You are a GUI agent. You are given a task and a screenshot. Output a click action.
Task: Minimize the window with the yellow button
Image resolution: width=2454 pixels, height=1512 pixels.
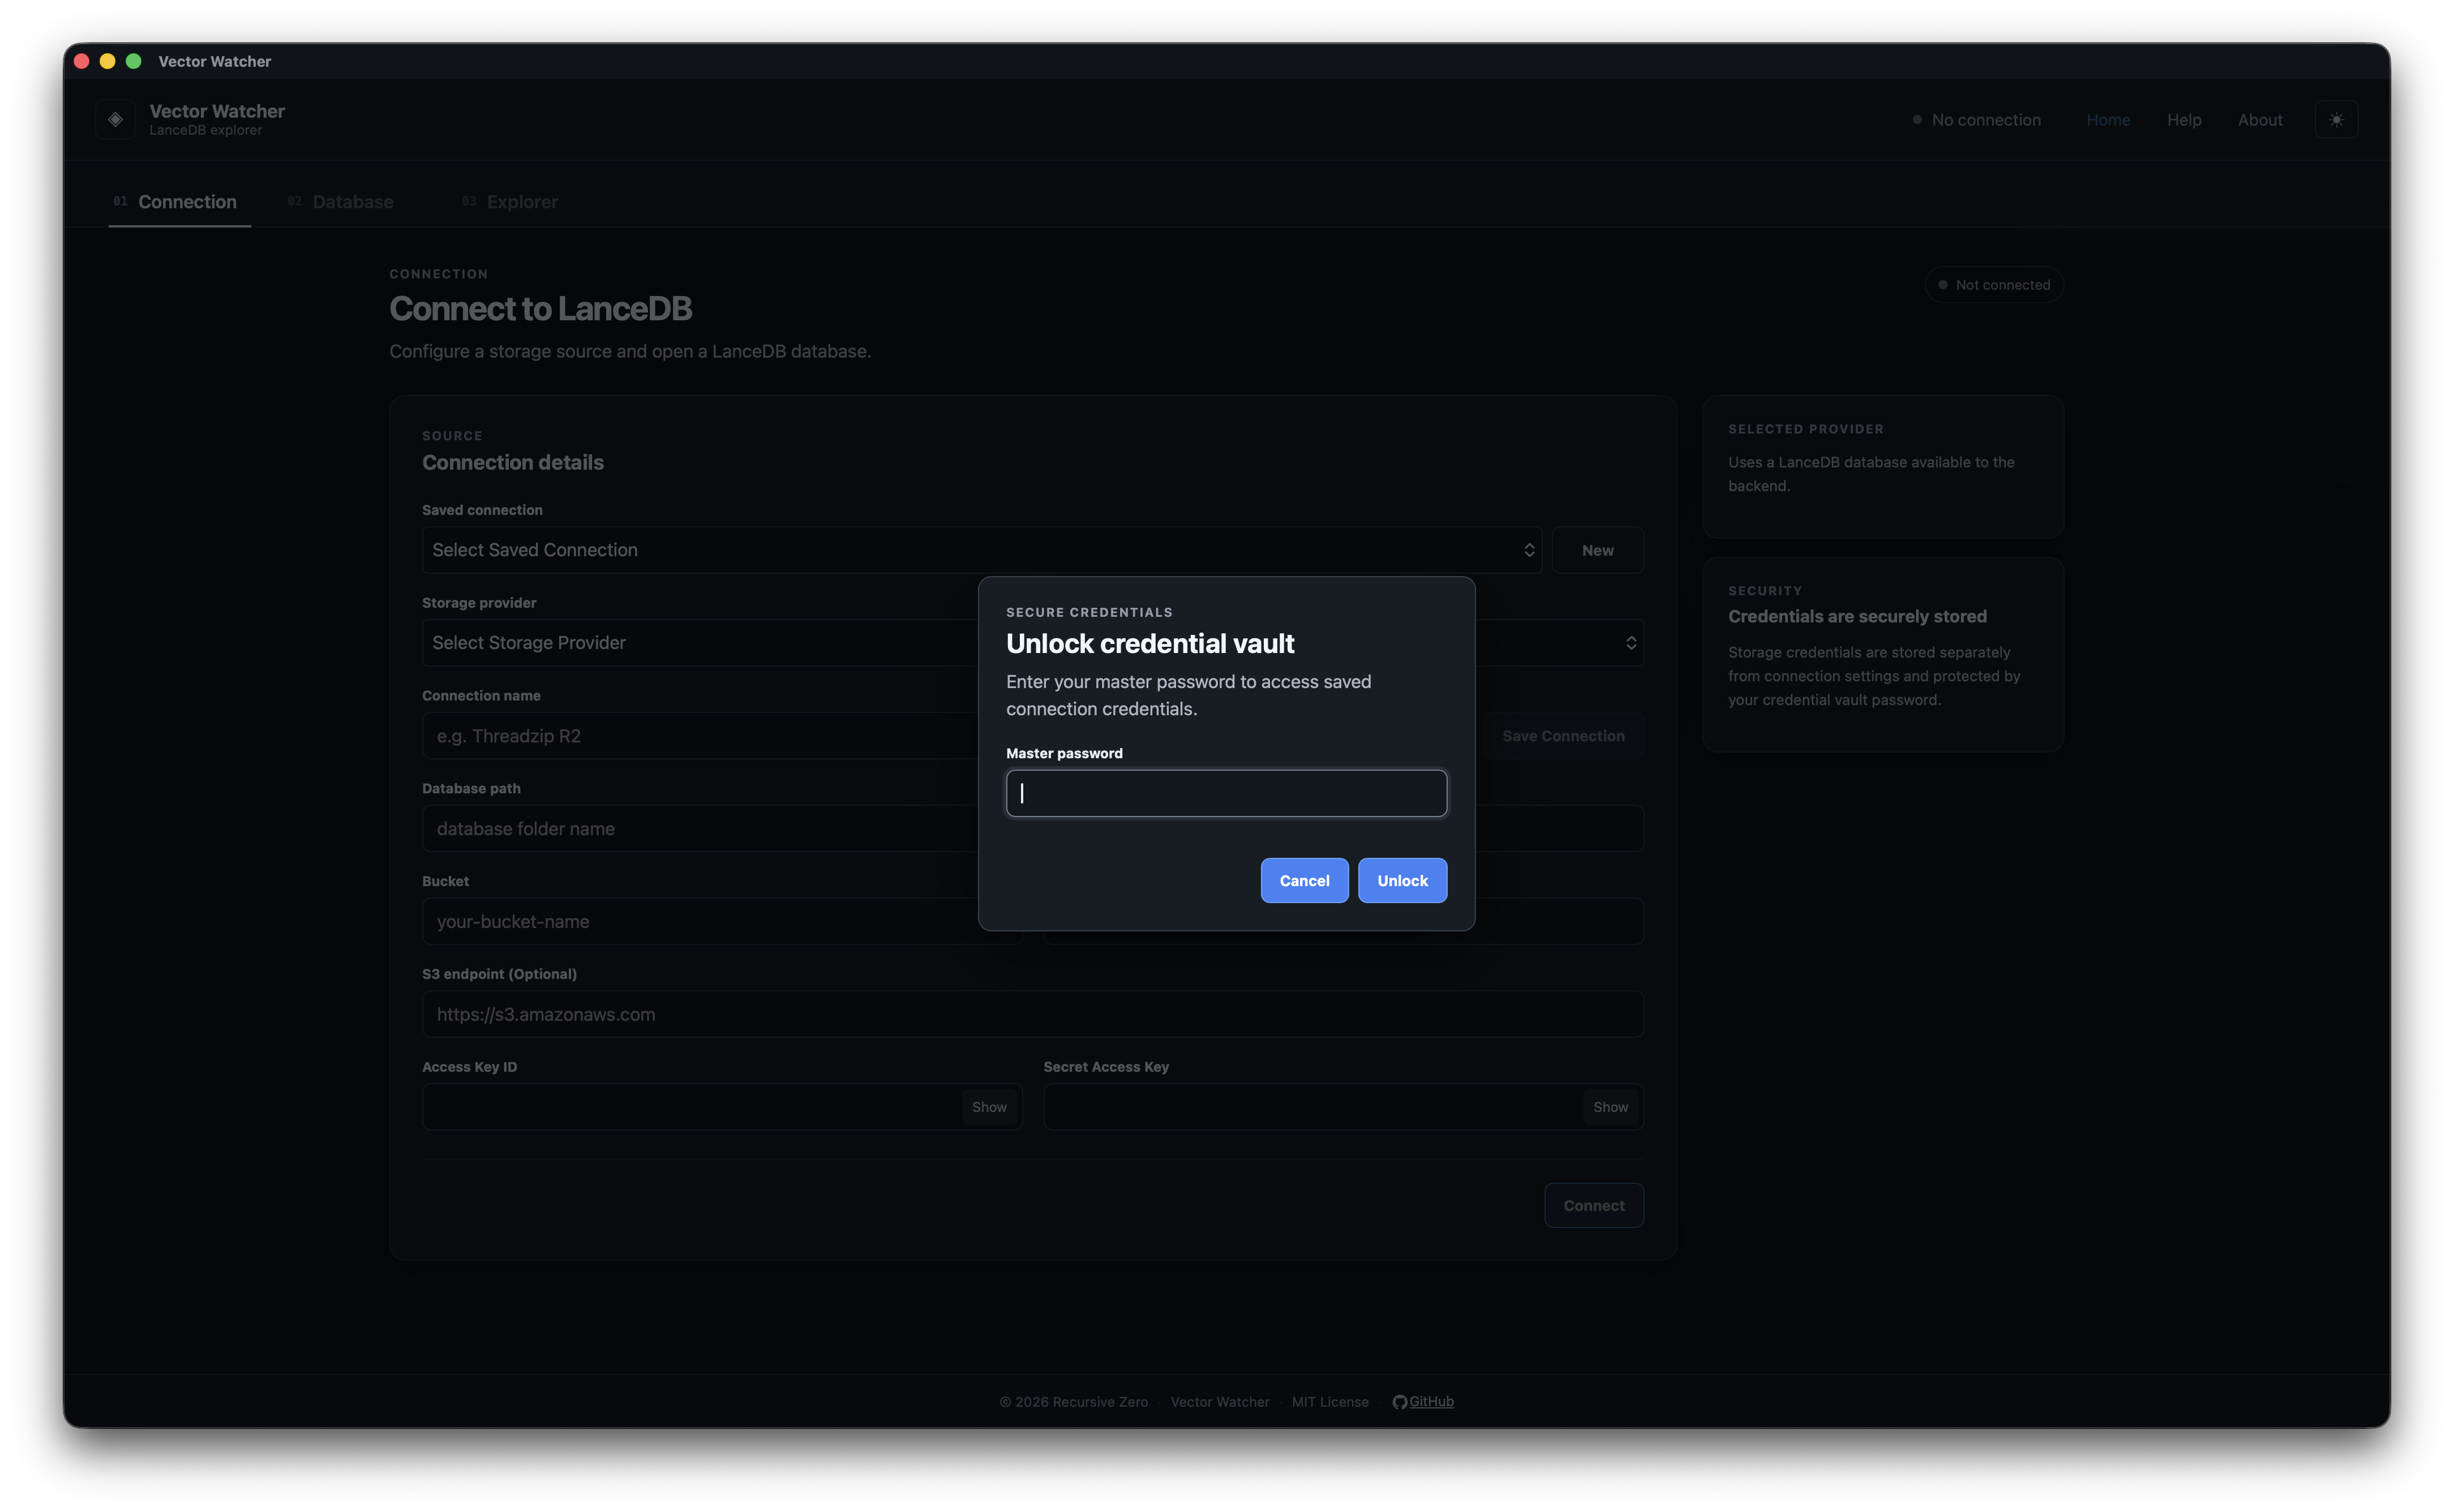[x=108, y=61]
